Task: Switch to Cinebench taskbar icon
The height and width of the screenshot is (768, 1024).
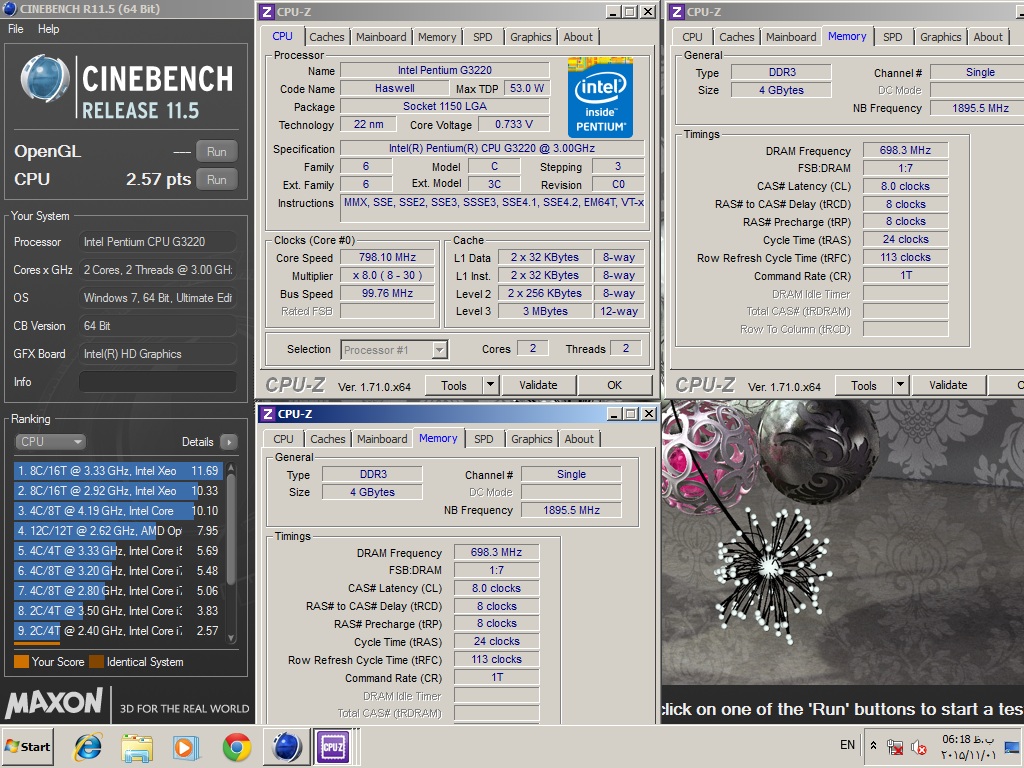Action: [286, 746]
